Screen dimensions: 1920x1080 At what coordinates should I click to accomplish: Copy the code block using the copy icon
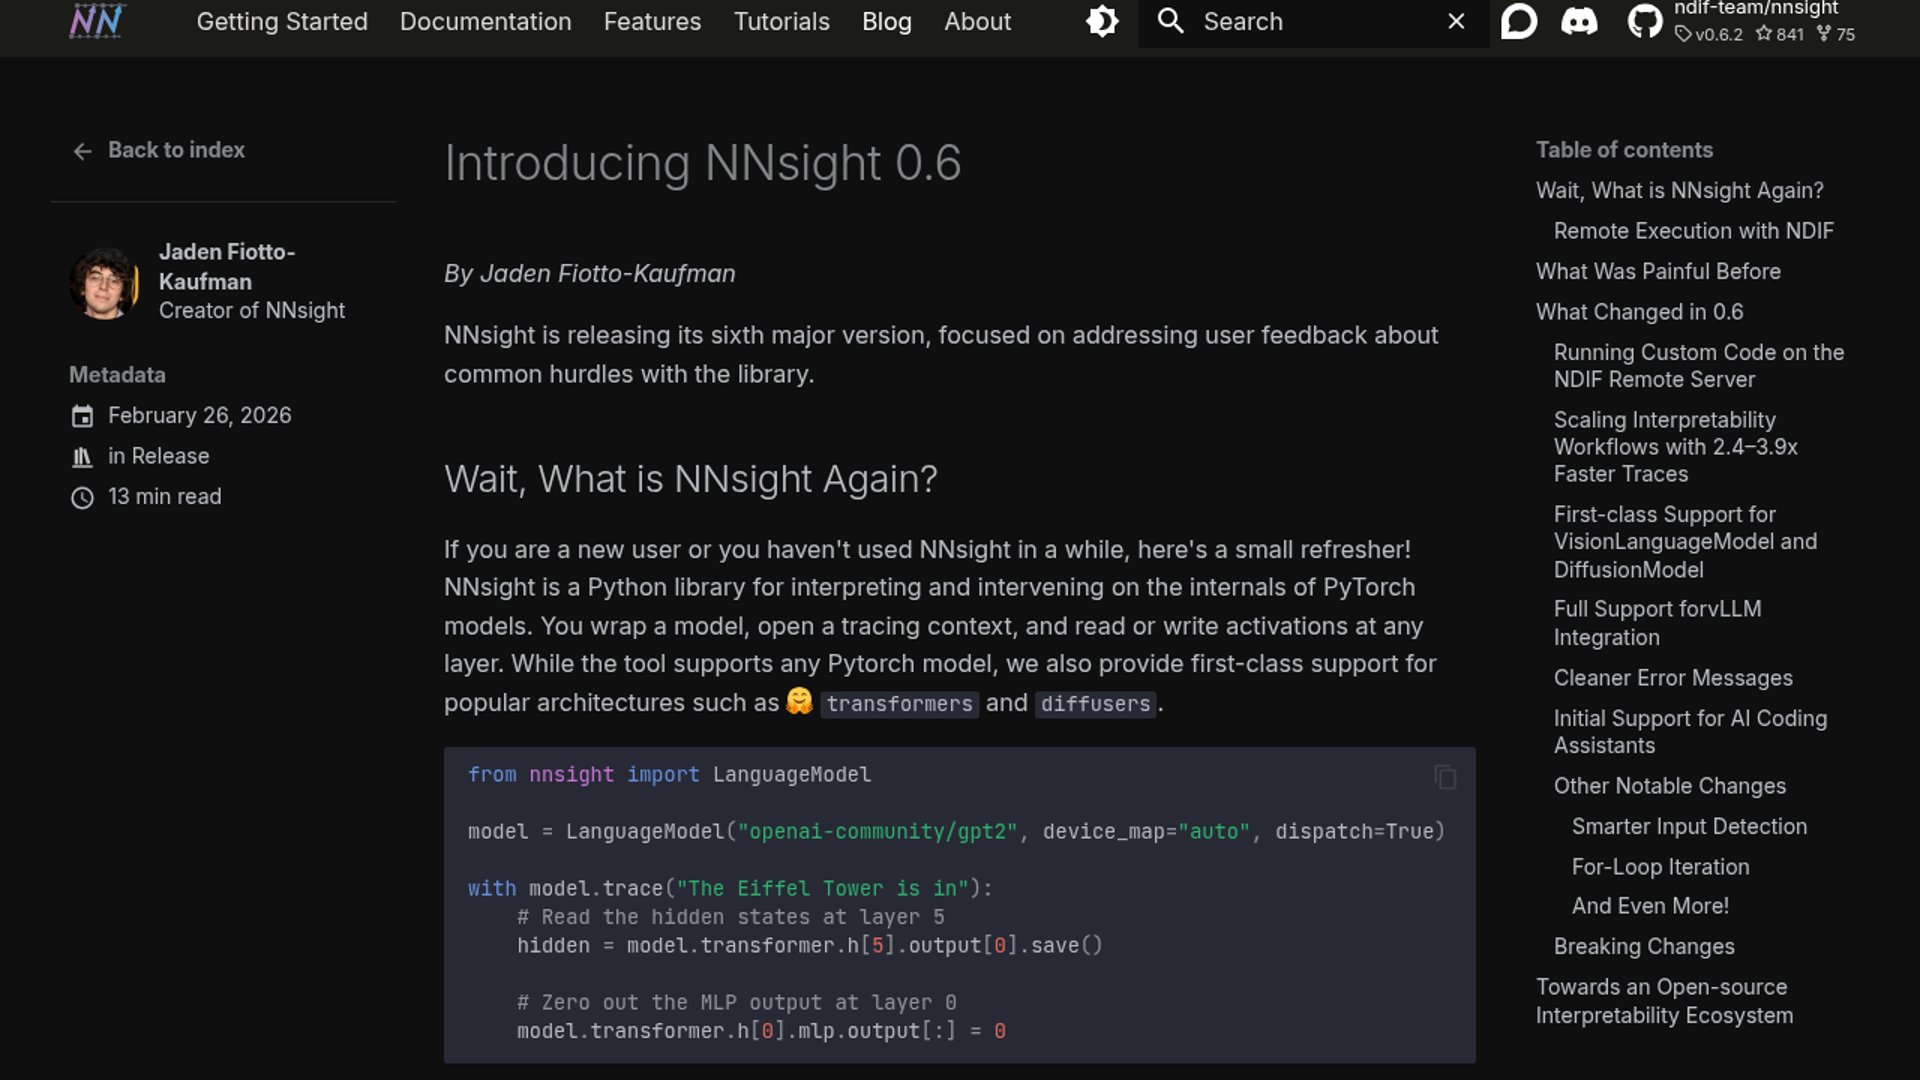[x=1445, y=777]
